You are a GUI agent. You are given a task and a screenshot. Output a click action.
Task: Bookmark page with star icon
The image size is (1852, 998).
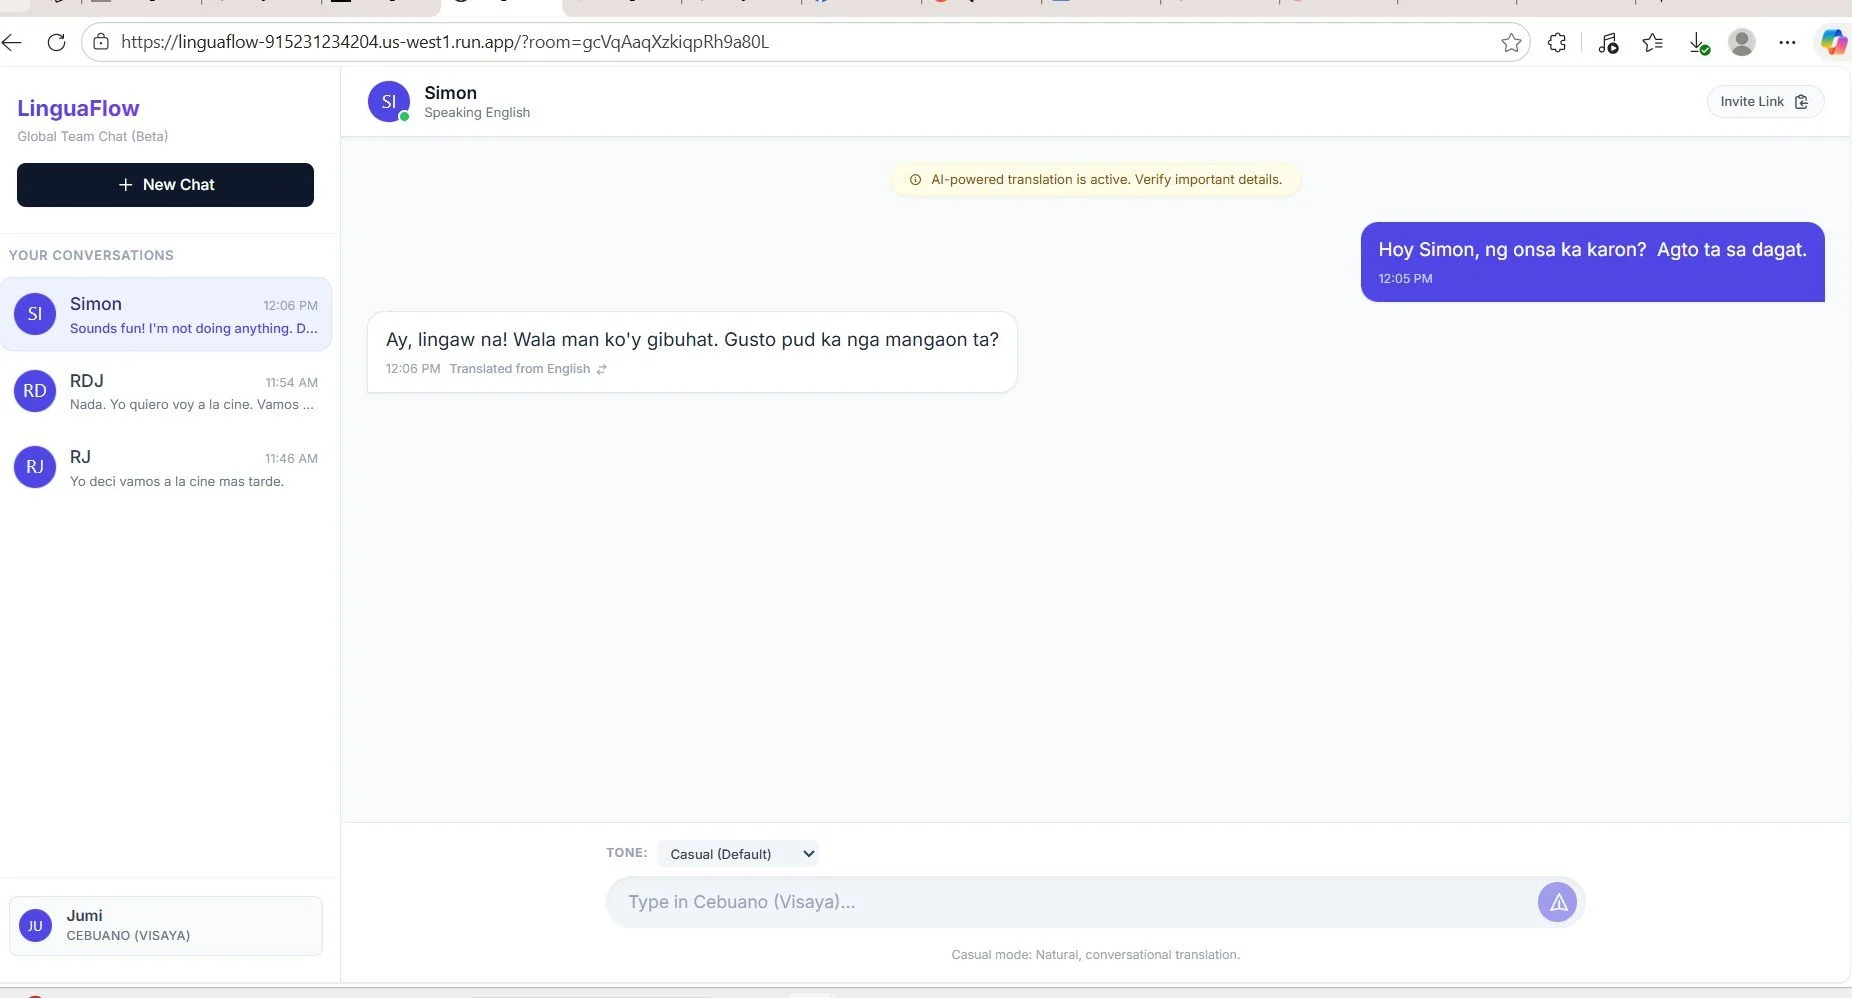(x=1511, y=43)
